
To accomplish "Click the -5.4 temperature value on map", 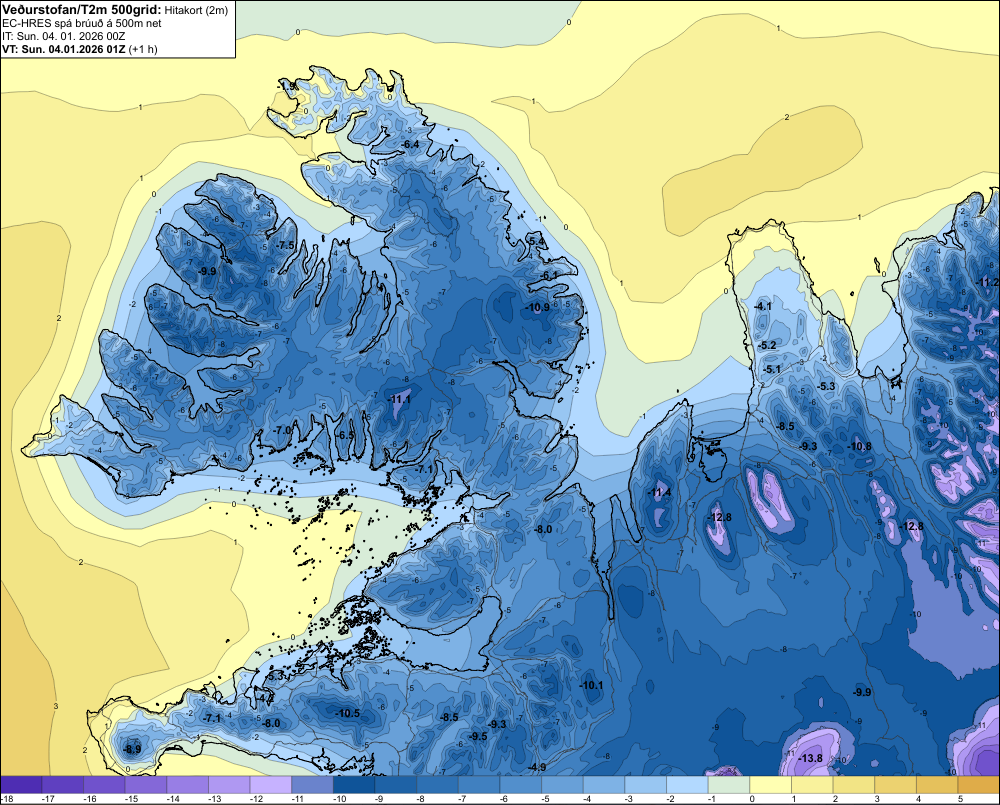I will point(537,241).
